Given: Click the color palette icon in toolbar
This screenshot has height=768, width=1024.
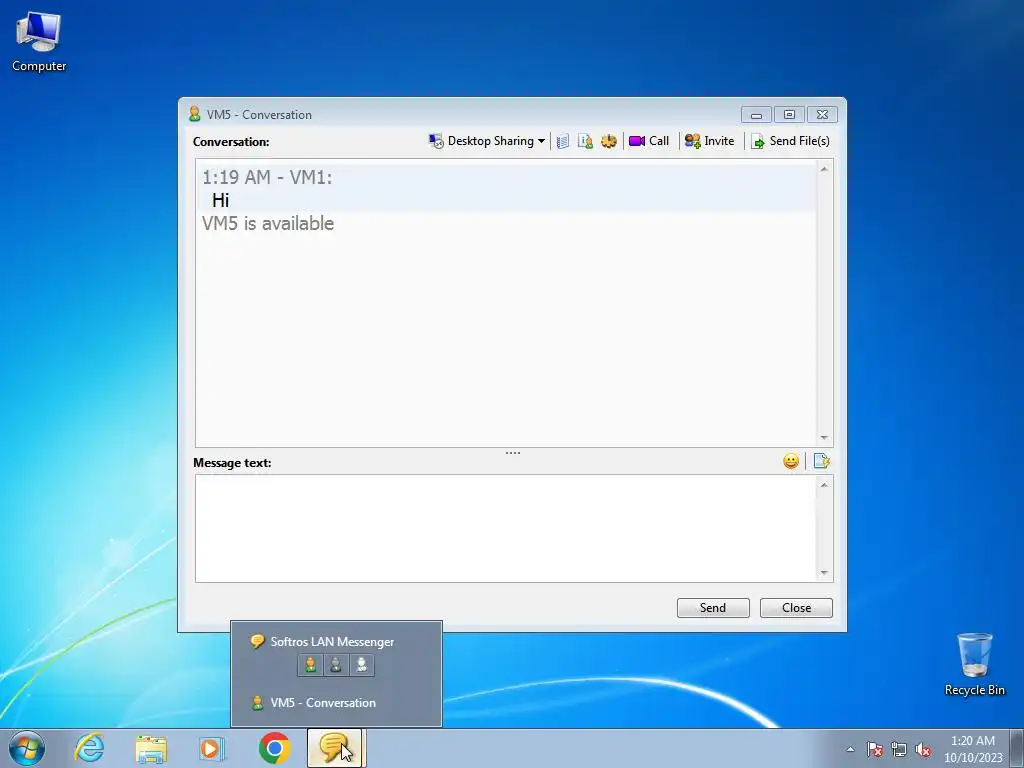Looking at the screenshot, I should point(609,141).
